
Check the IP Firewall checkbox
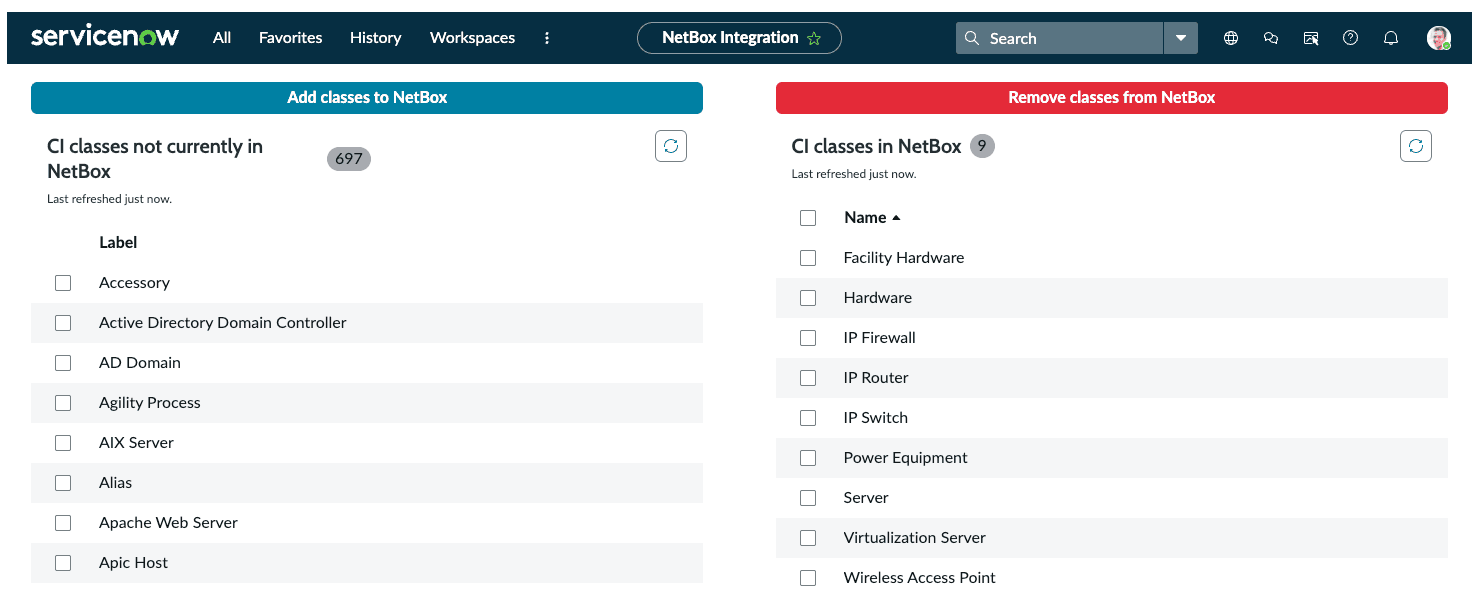click(x=808, y=337)
